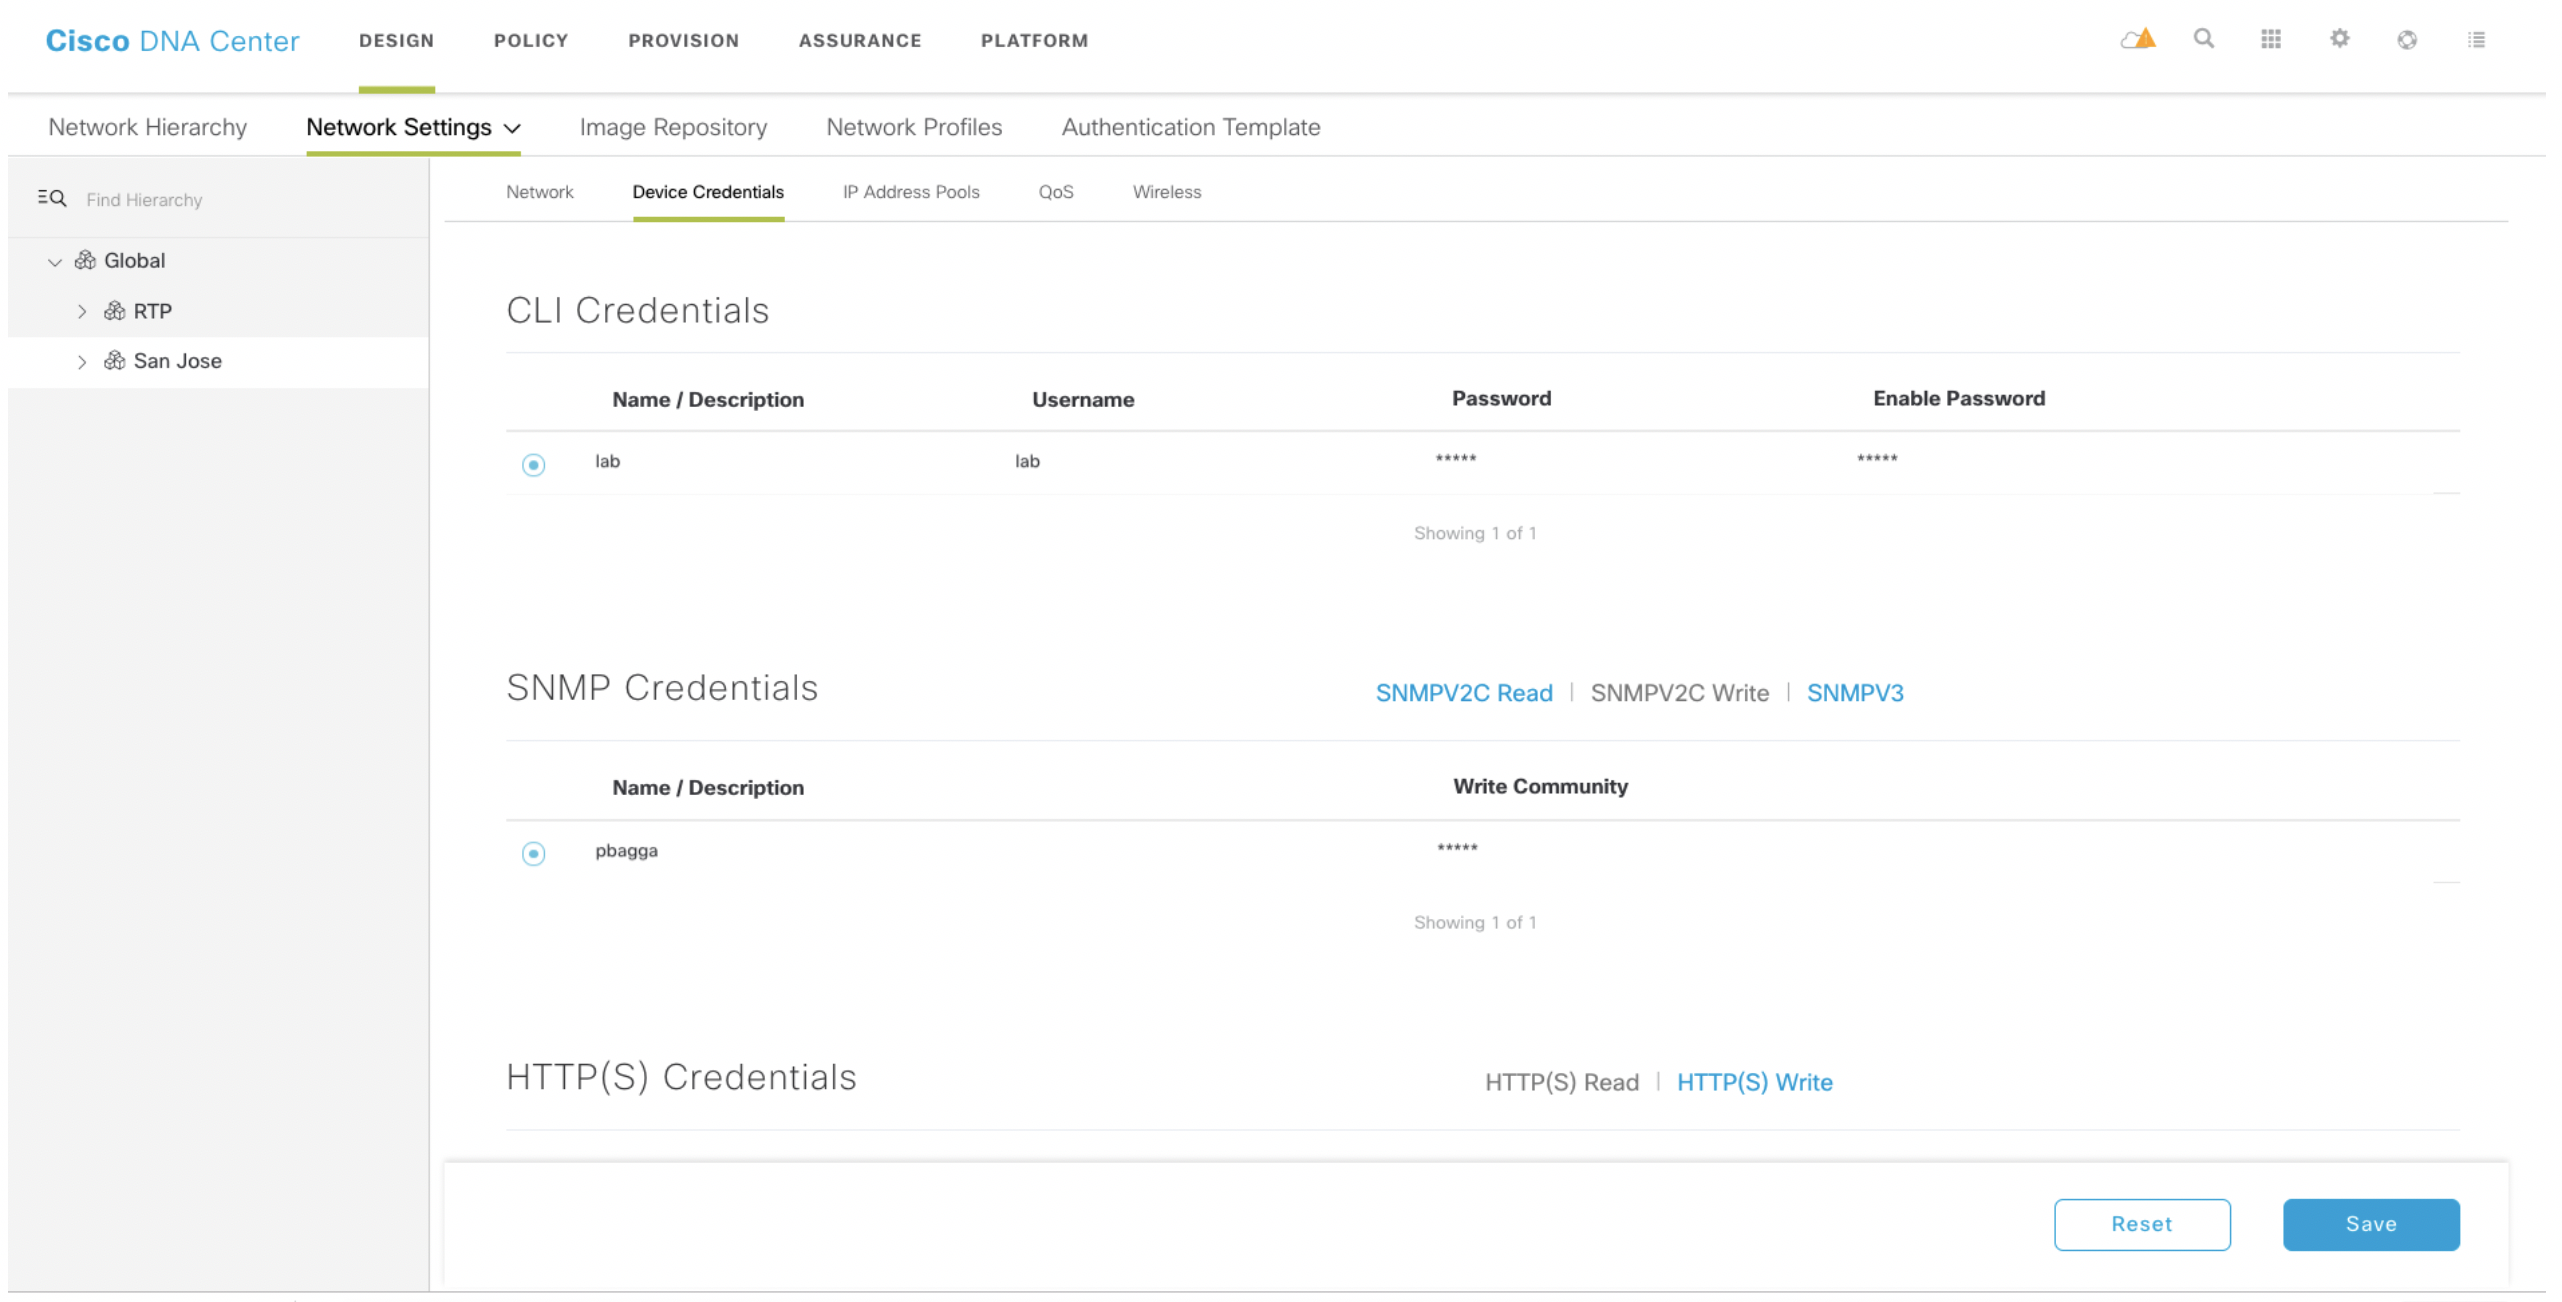Collapse the Global hierarchy node

pos(55,262)
